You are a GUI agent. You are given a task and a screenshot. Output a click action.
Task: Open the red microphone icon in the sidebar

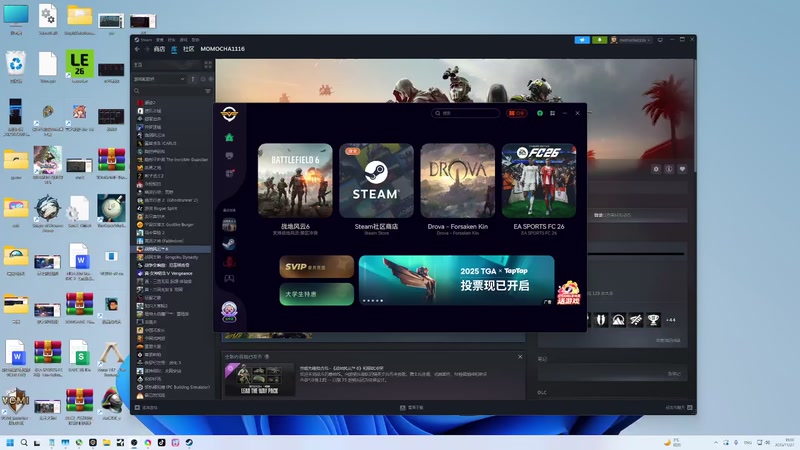[x=229, y=261]
